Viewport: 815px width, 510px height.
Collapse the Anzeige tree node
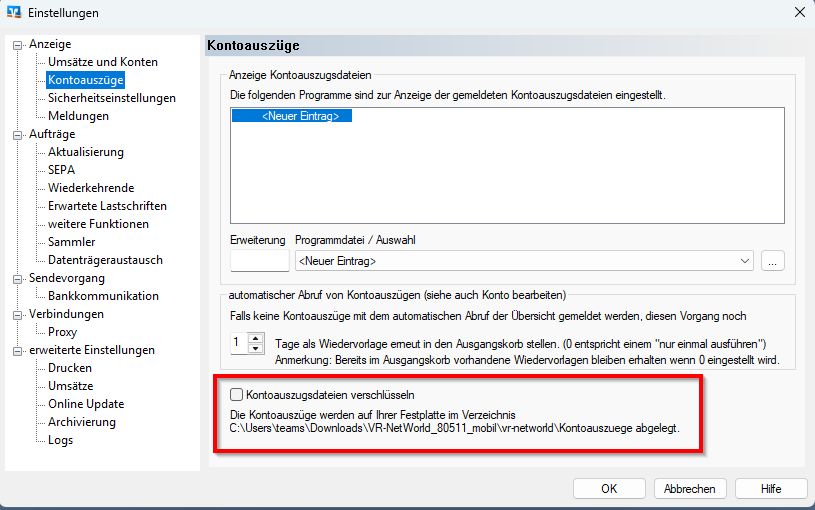click(x=18, y=45)
